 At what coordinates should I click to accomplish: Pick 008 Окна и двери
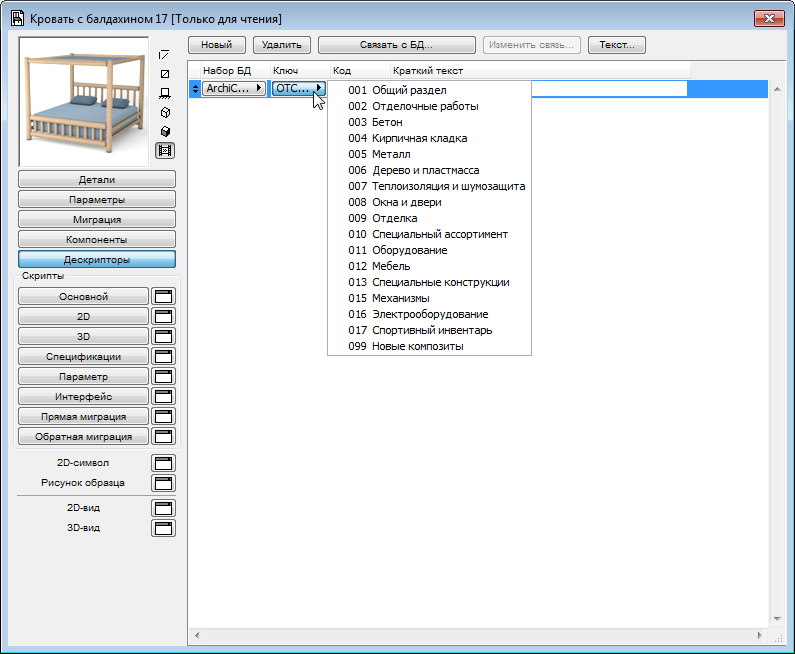(x=429, y=202)
